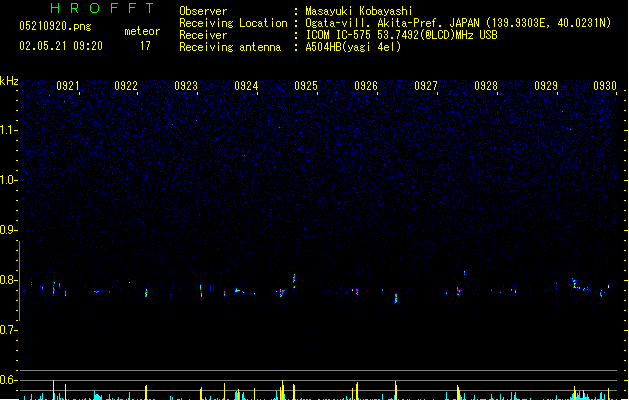Click the meteor count label
Screen dimensions: 629x400
click(x=142, y=31)
